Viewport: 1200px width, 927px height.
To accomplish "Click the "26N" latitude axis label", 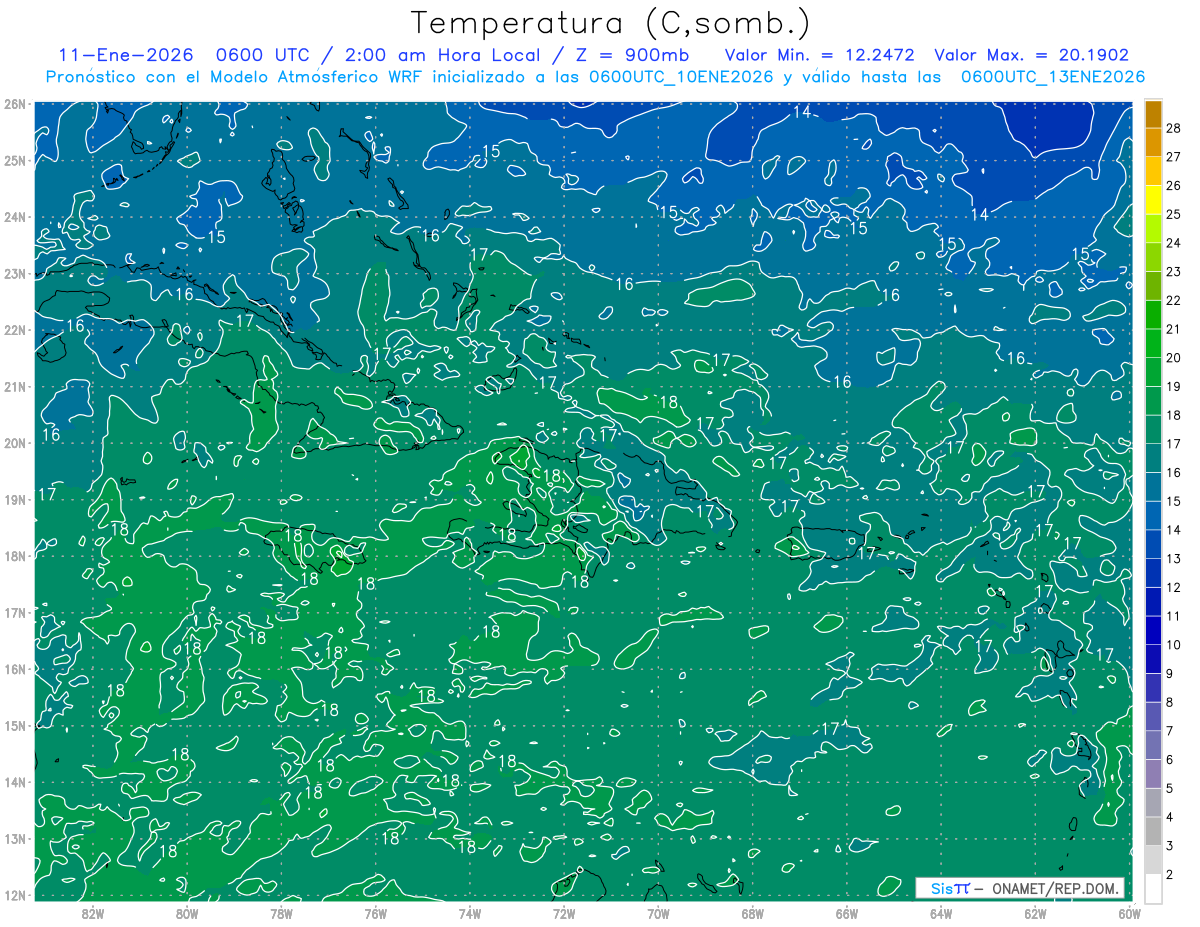I will click(x=15, y=104).
